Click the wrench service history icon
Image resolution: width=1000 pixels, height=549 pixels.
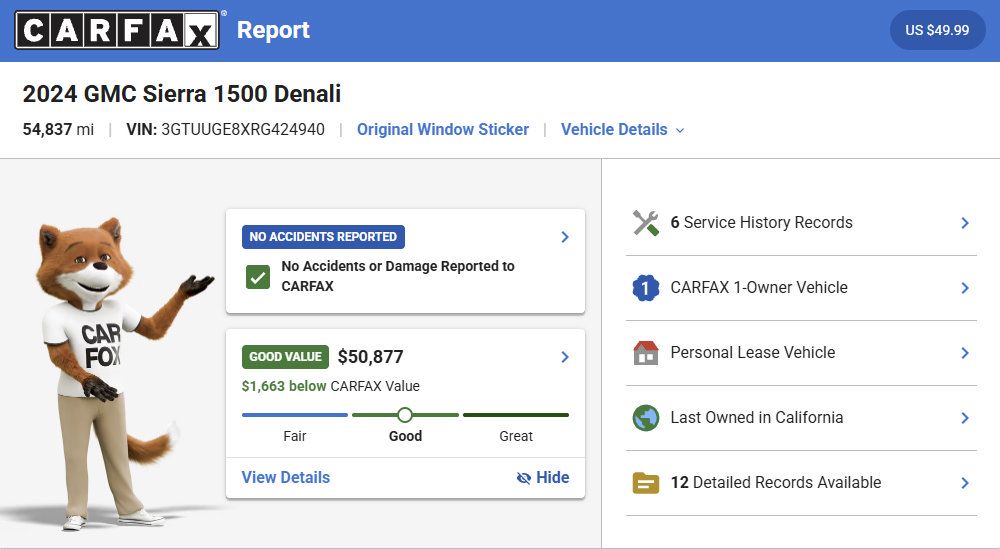click(645, 223)
